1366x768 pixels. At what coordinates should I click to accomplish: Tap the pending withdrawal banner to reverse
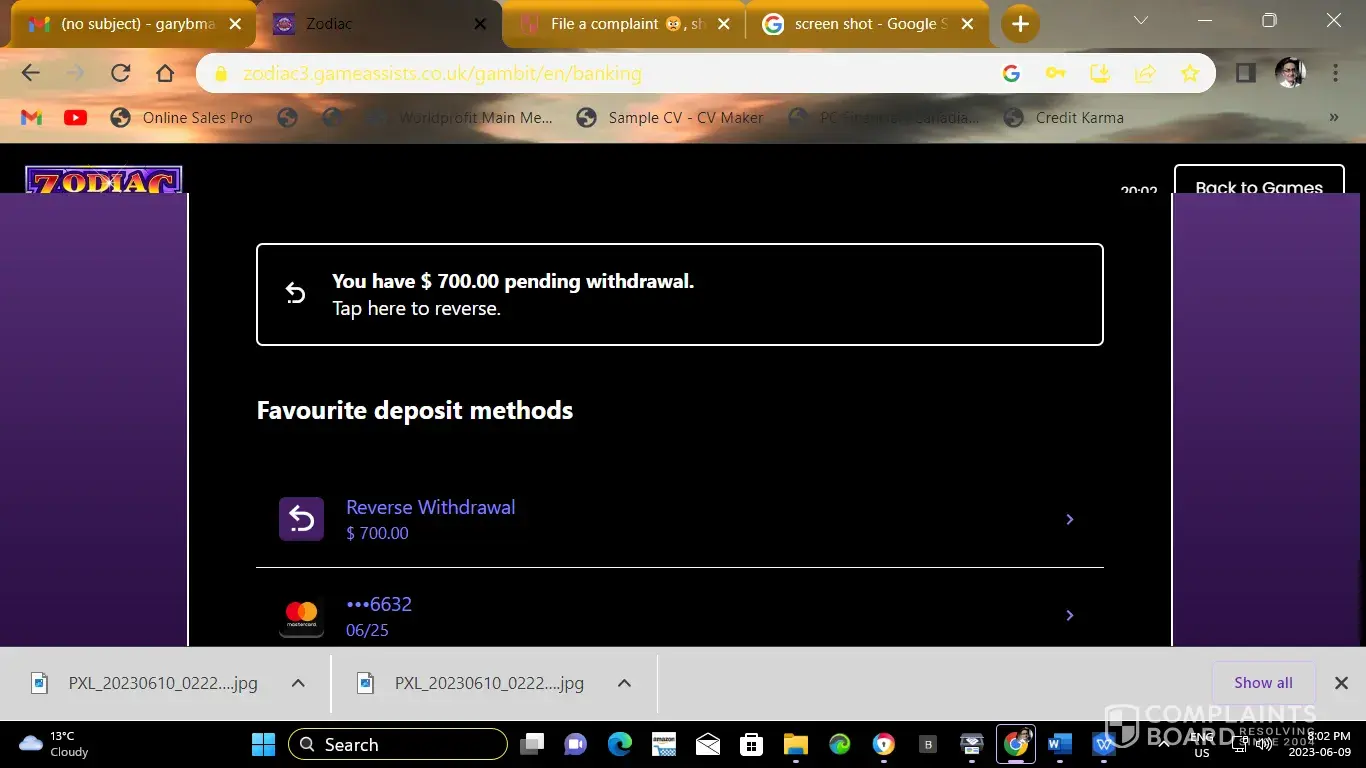click(x=680, y=294)
